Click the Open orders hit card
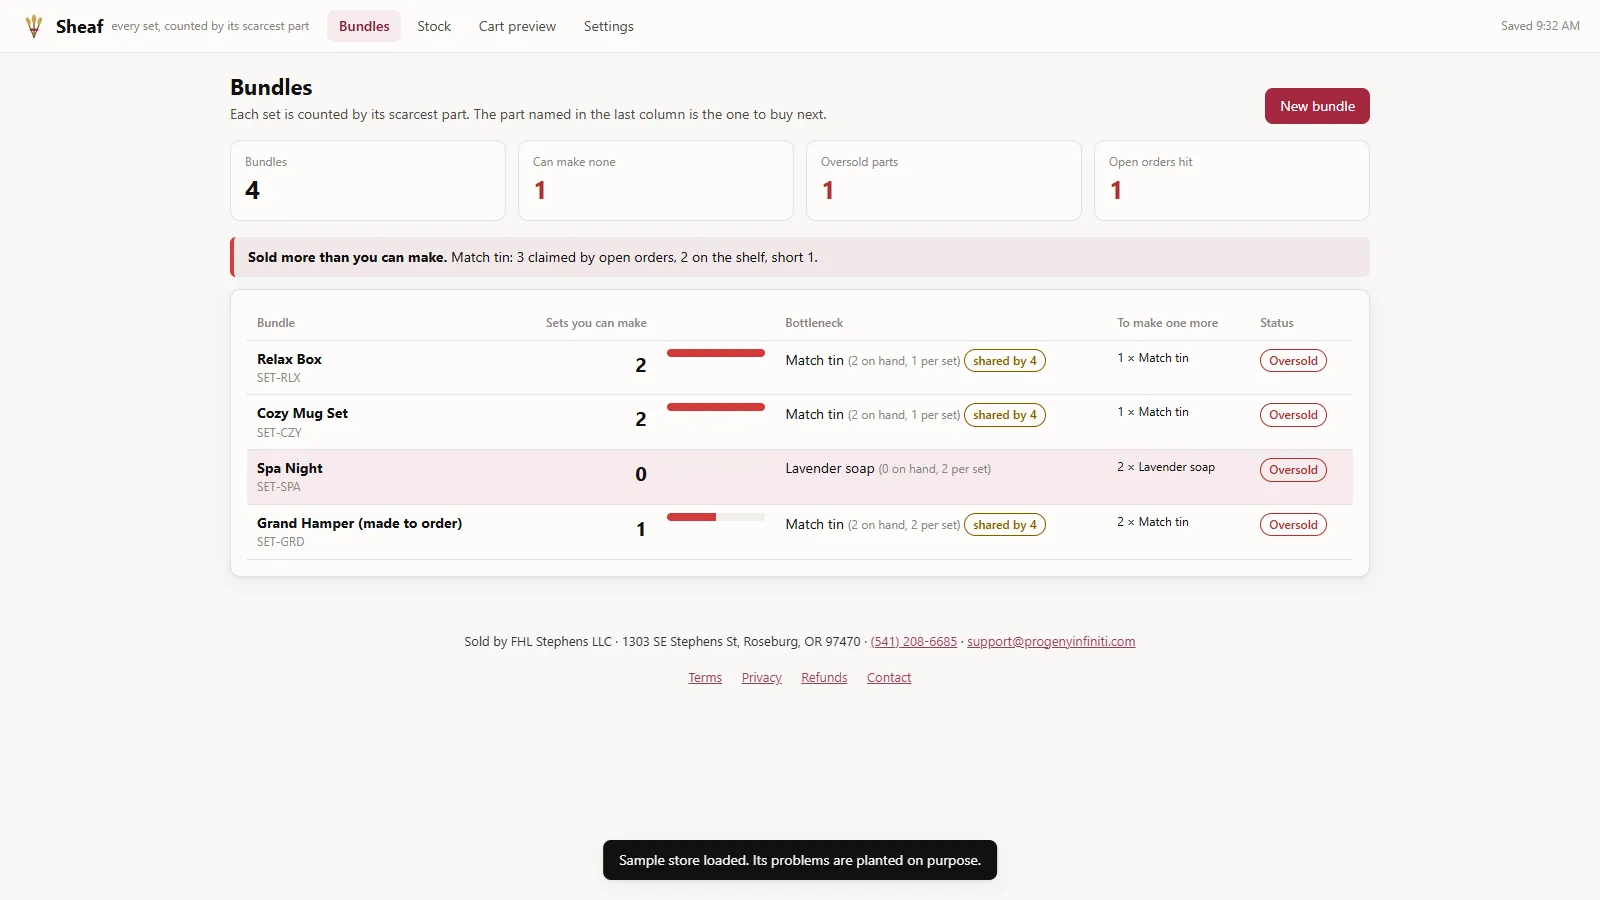This screenshot has height=900, width=1600. click(x=1232, y=180)
